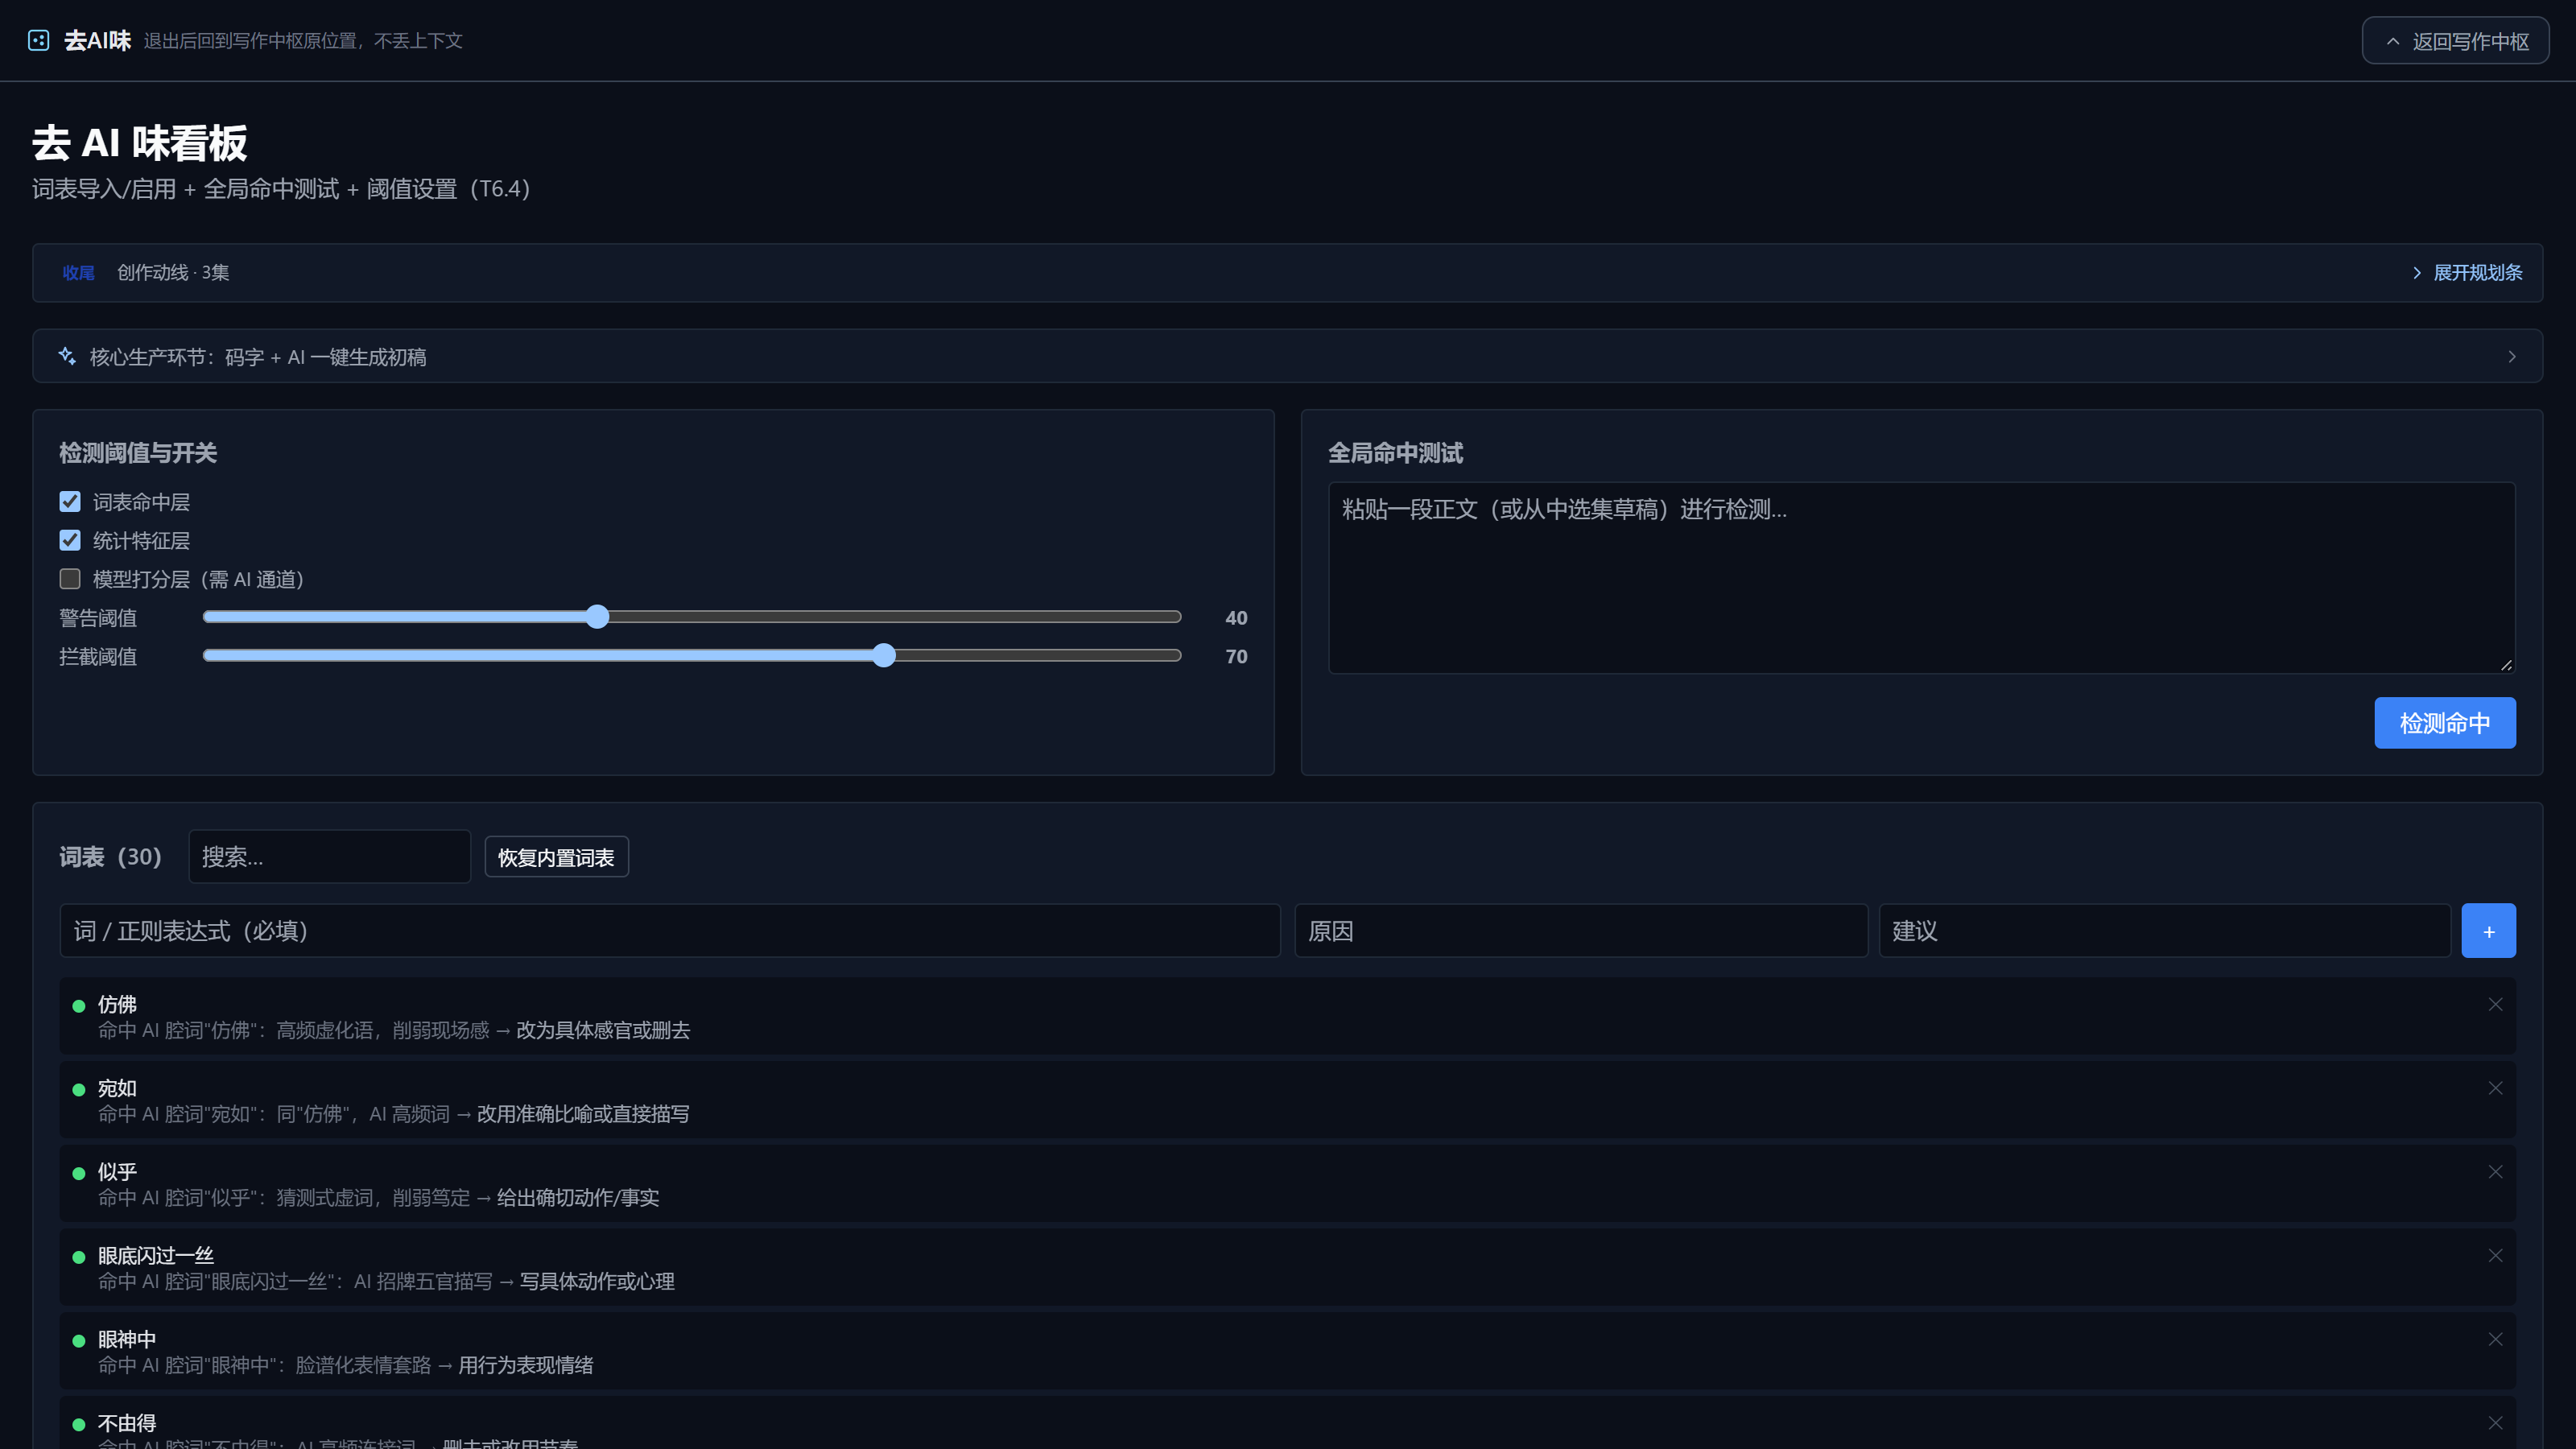Click the 收尾 stage tag
2576x1449 pixels.
[78, 273]
